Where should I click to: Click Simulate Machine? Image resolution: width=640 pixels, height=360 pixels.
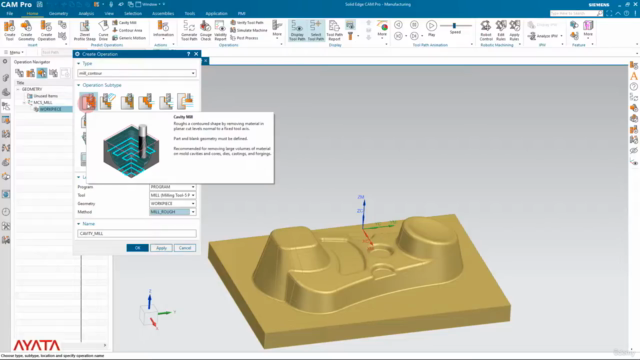point(249,30)
